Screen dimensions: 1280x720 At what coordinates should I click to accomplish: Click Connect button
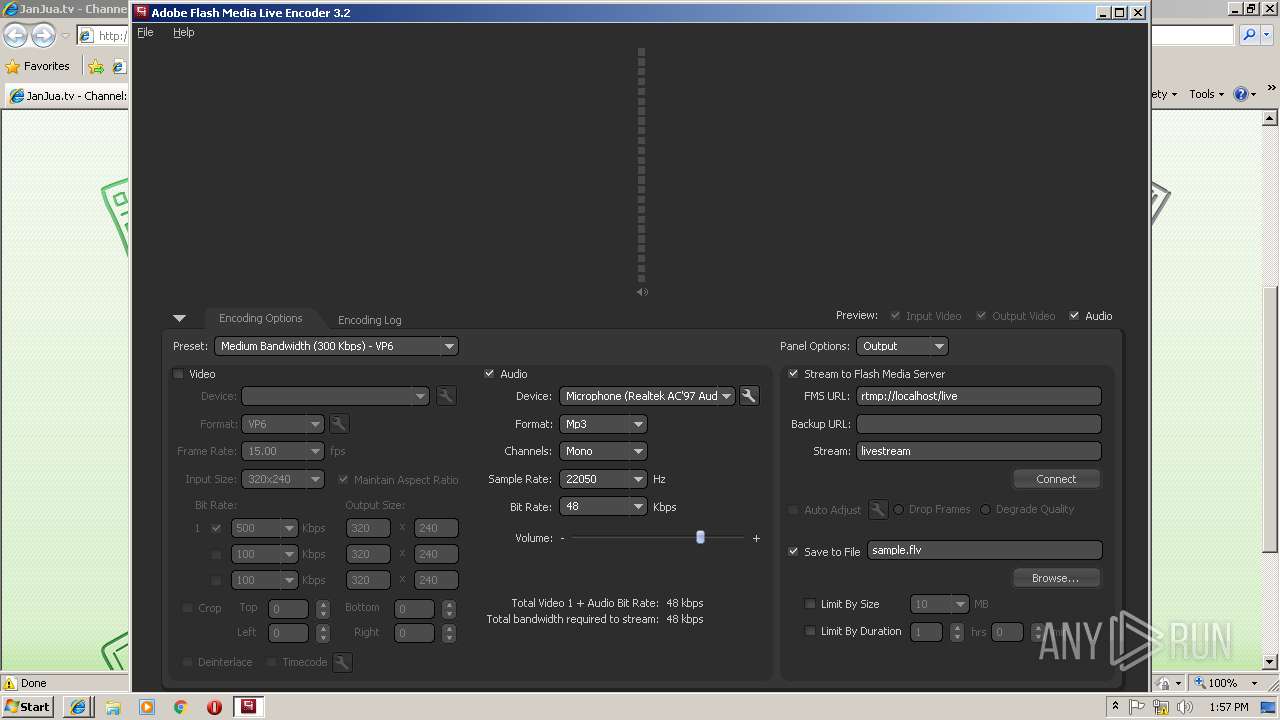click(x=1056, y=479)
